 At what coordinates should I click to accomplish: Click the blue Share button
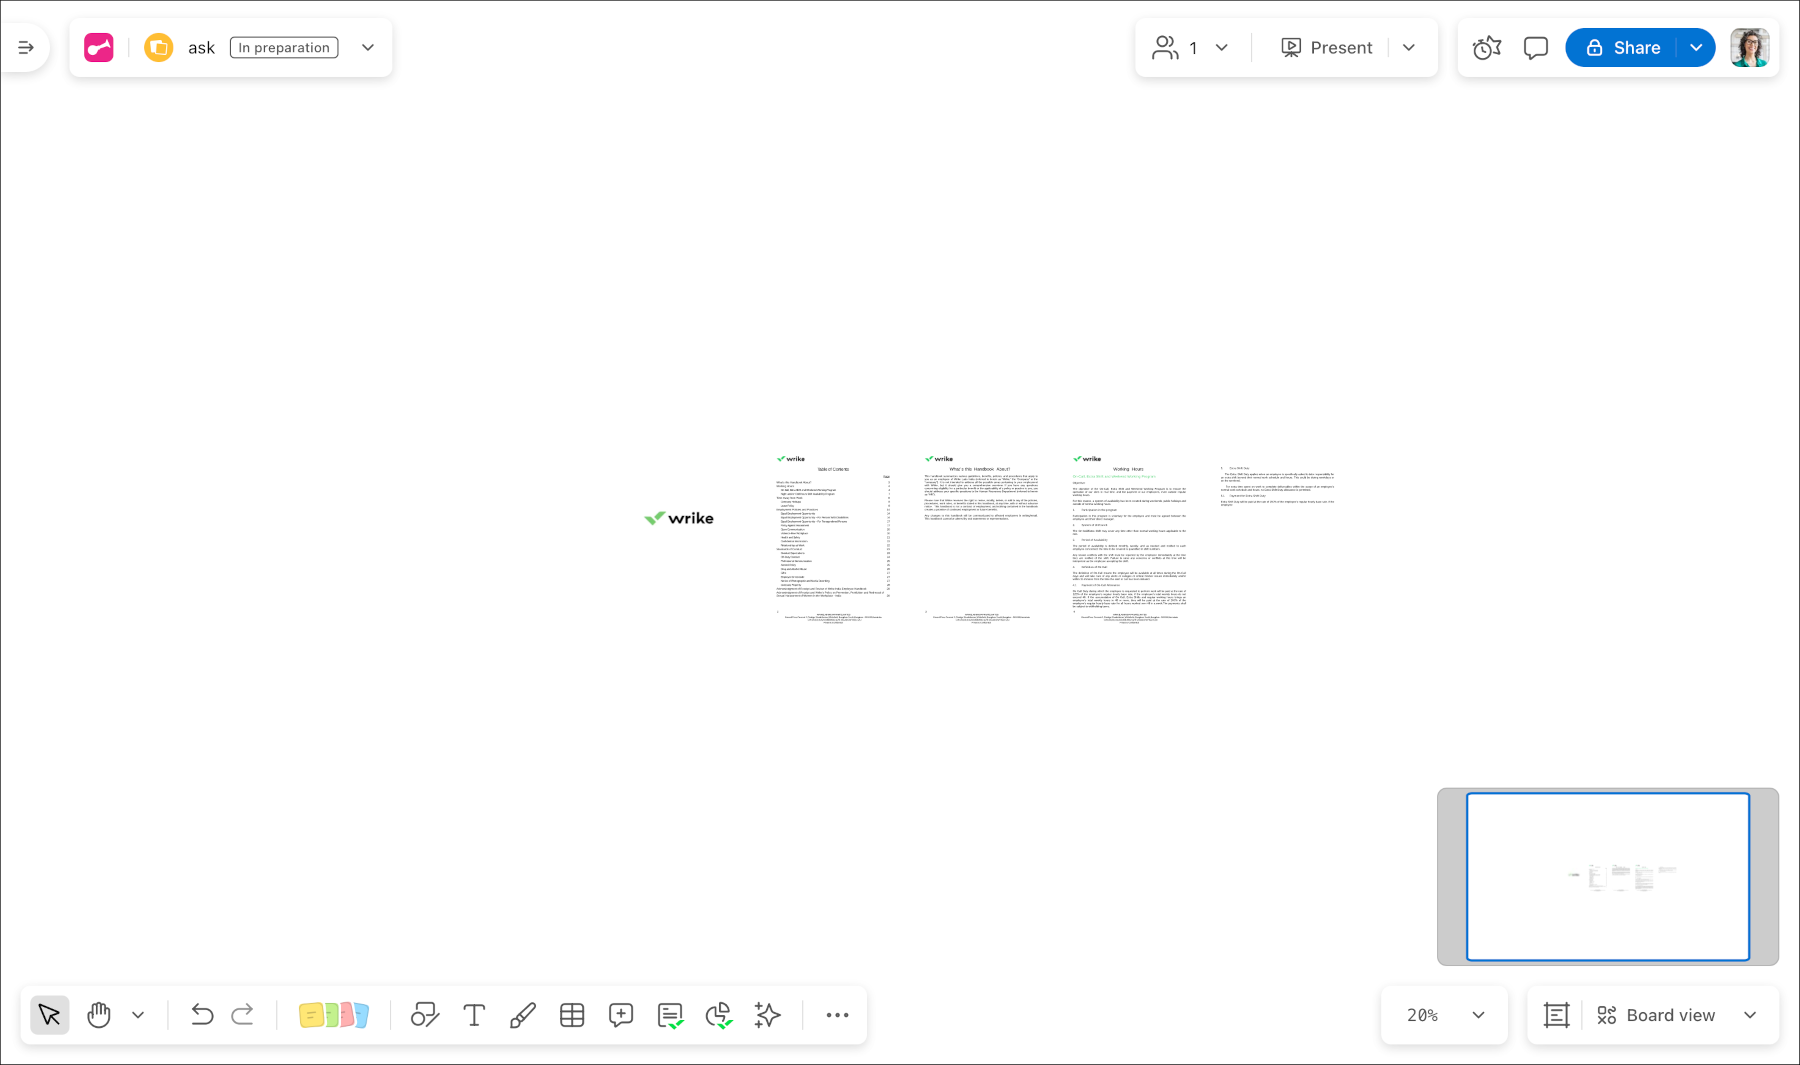[x=1623, y=47]
